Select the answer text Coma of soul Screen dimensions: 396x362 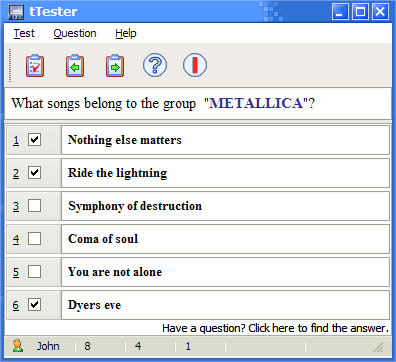click(x=103, y=239)
